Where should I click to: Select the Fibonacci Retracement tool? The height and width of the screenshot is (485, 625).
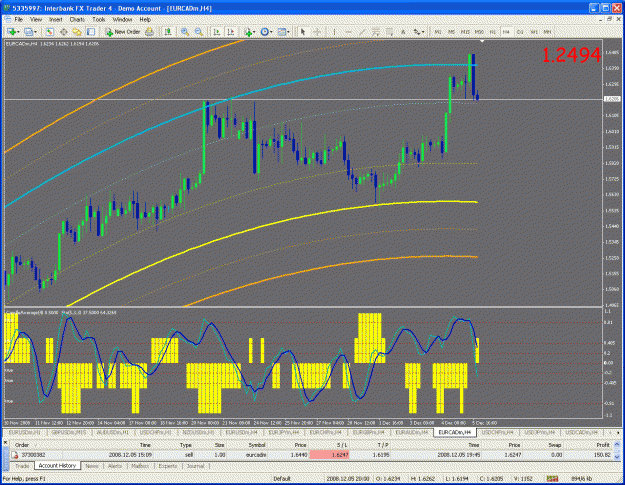[x=389, y=32]
